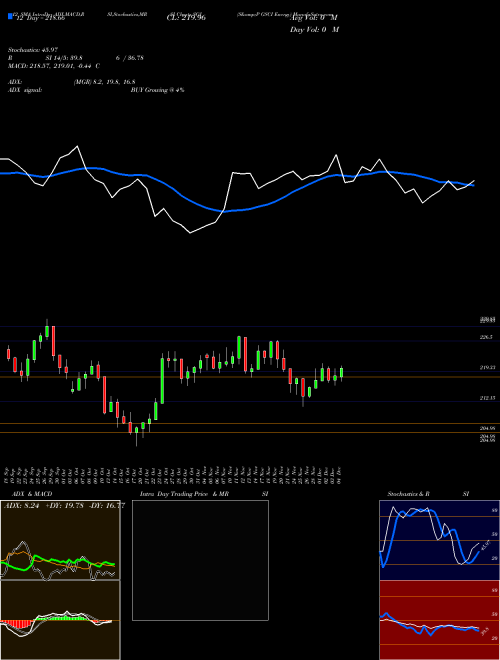Click the 'ADX: 8.24' reading in ADX panel
Screen dimensions: 500x660
click(21, 506)
